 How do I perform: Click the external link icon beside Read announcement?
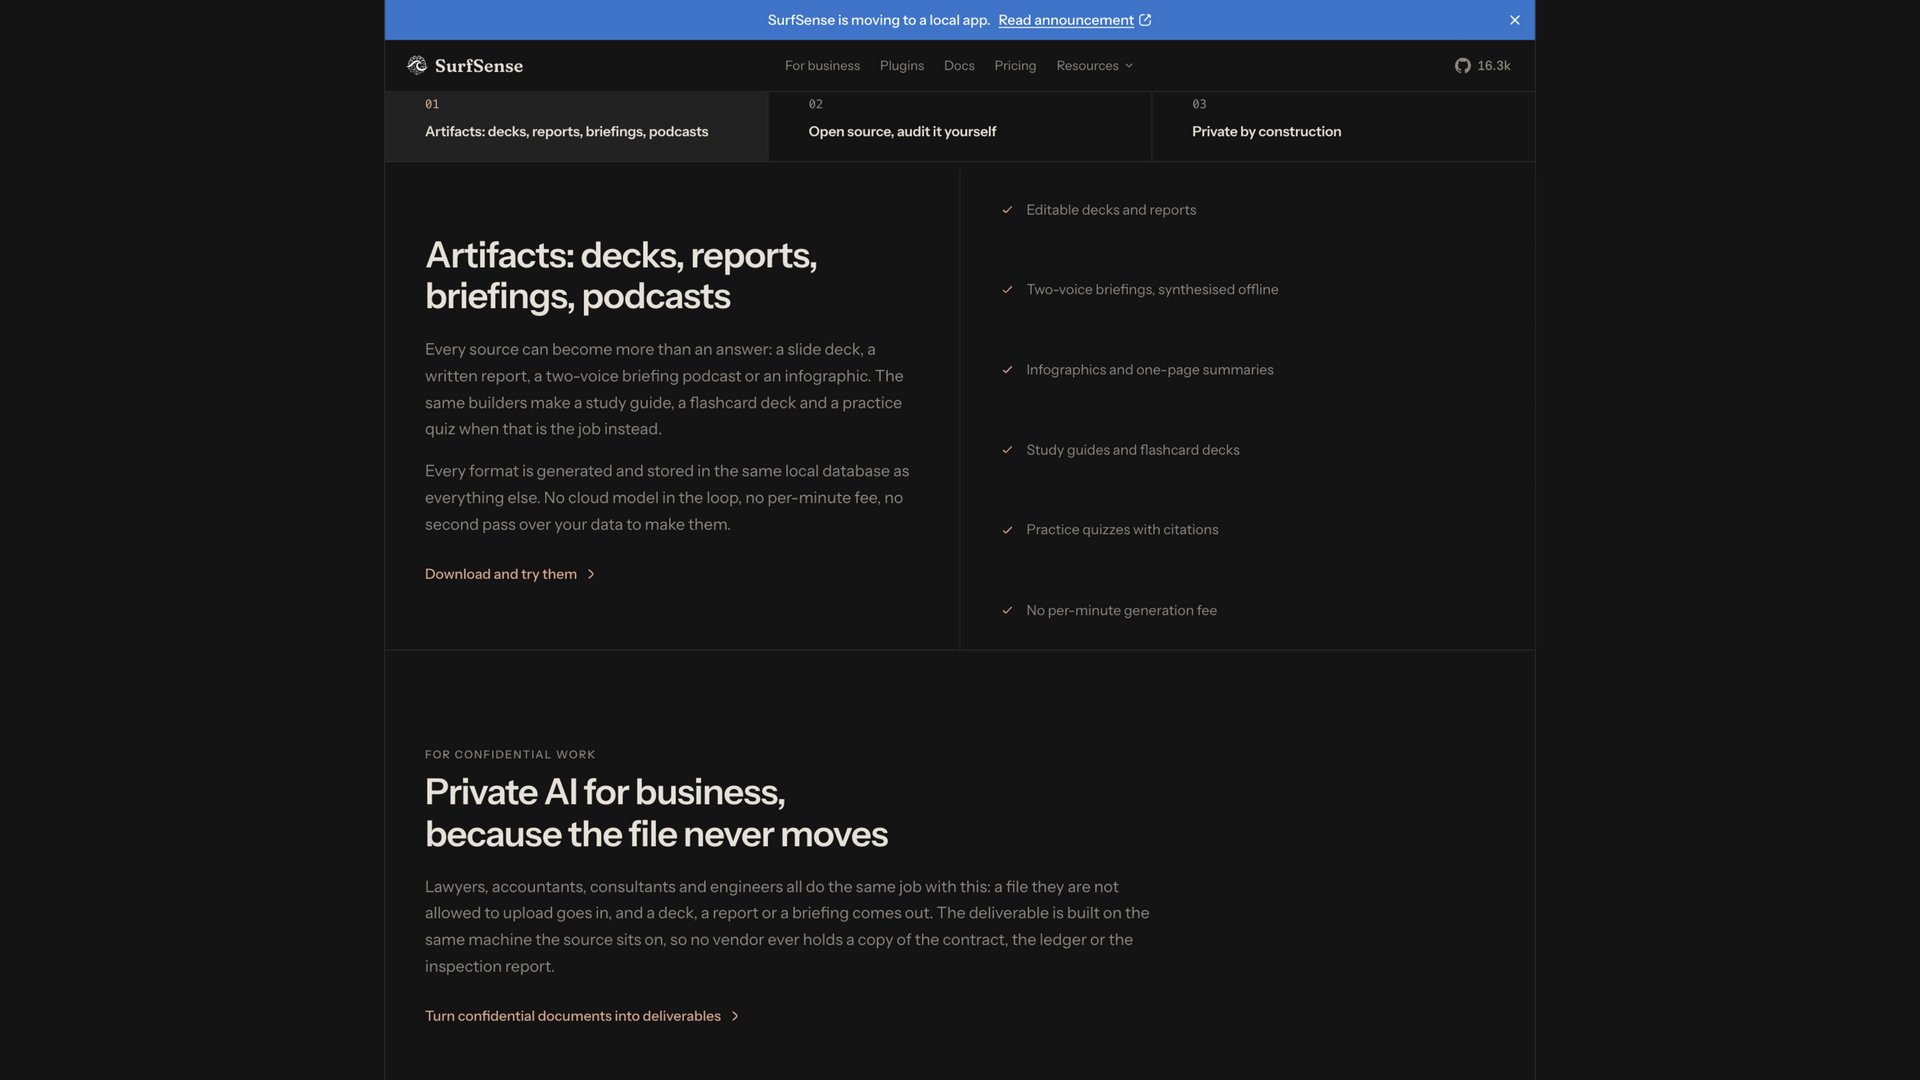pos(1145,20)
